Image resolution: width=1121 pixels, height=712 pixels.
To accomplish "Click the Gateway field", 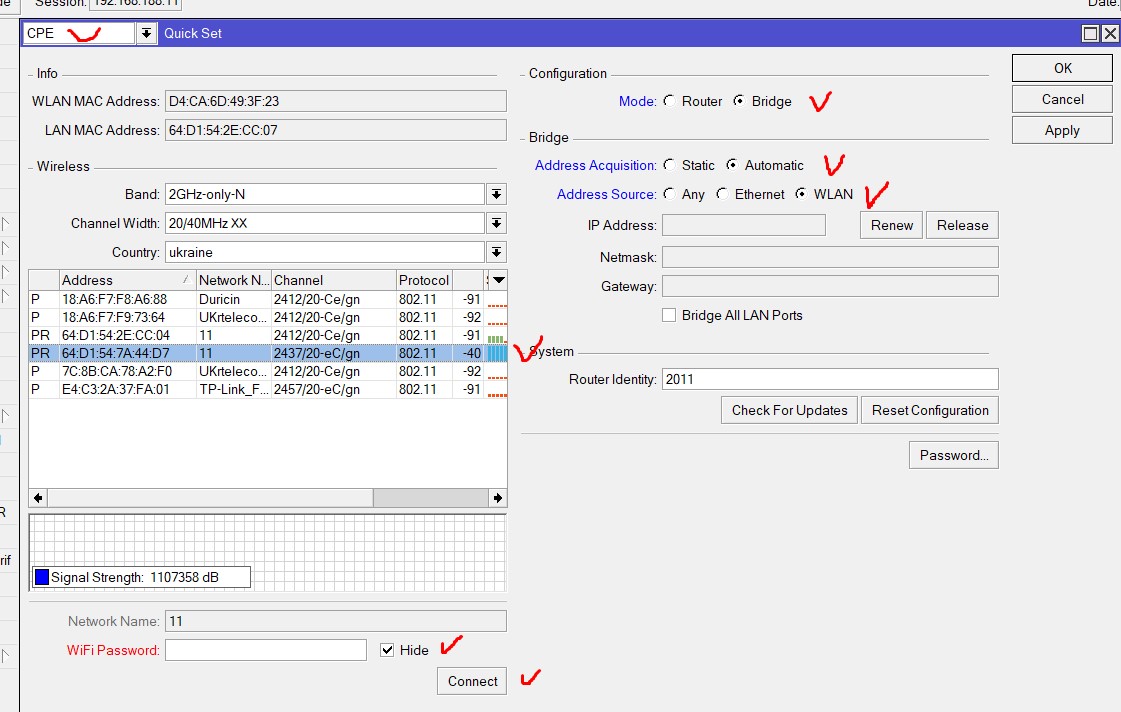I will coord(830,286).
